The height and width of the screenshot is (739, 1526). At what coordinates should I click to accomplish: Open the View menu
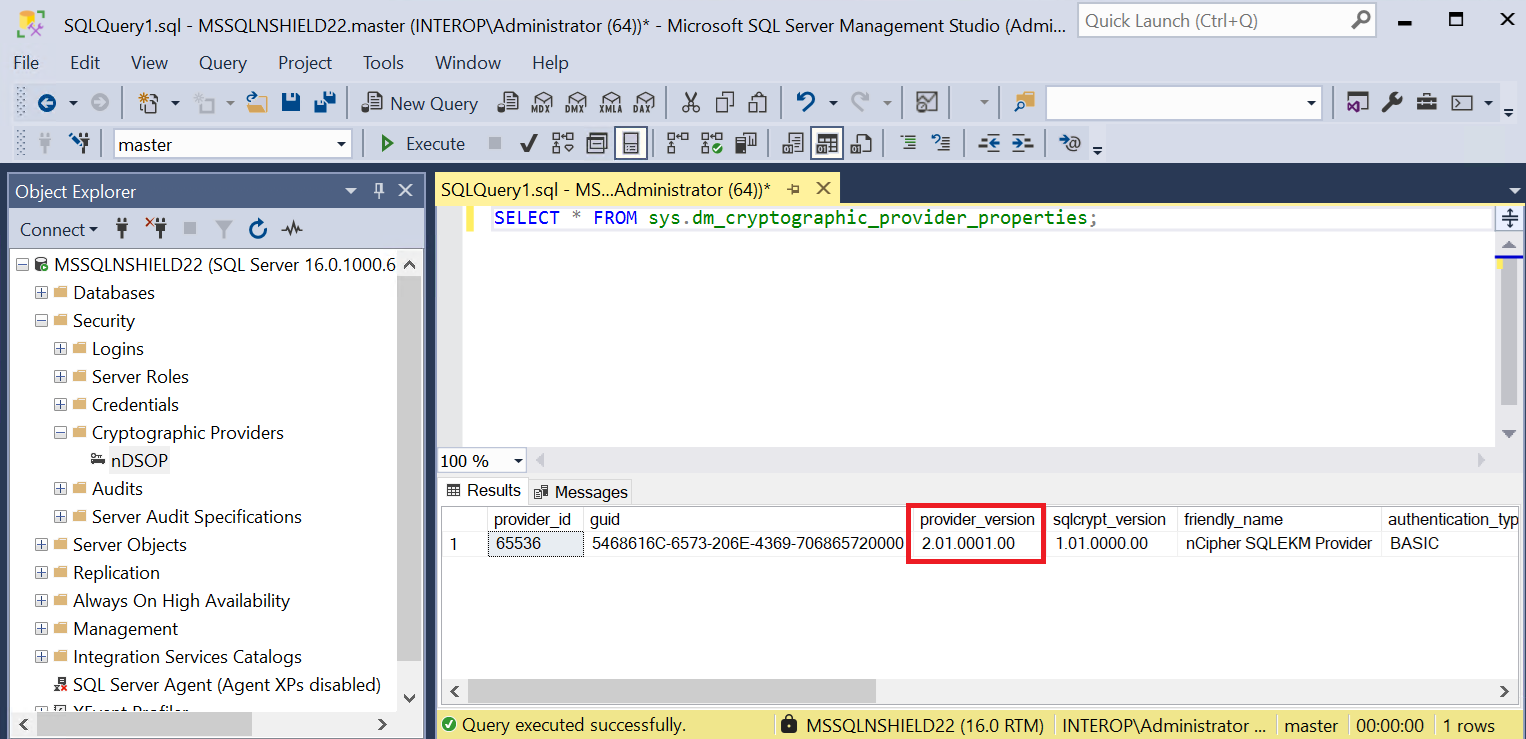pyautogui.click(x=149, y=62)
